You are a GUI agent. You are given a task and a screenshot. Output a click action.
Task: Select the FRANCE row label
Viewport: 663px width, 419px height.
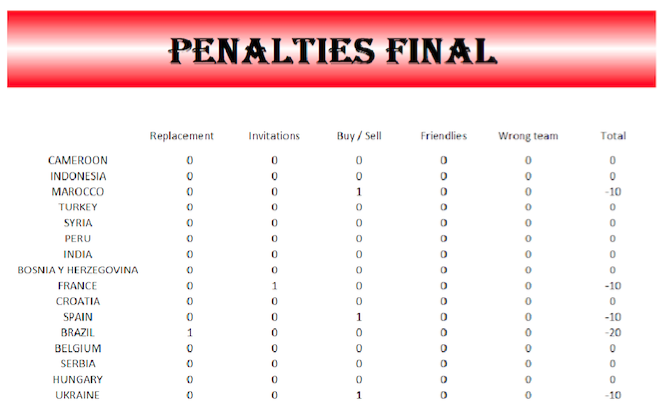(78, 286)
